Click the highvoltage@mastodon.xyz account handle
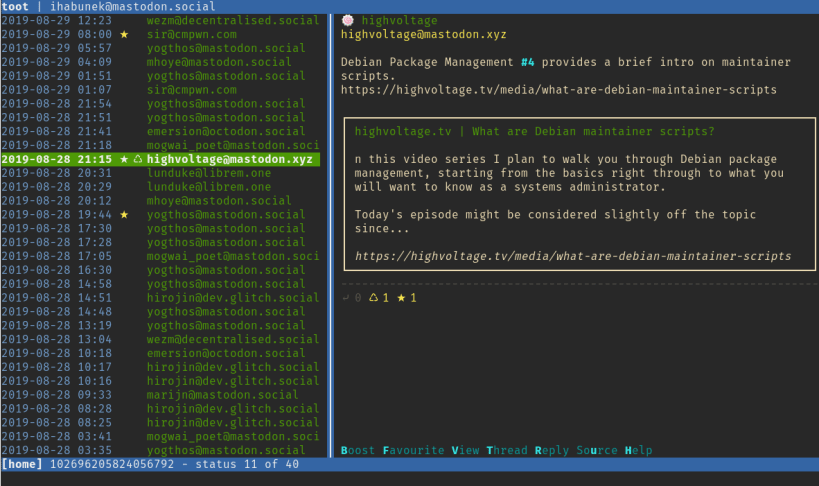This screenshot has width=819, height=486. (x=424, y=34)
